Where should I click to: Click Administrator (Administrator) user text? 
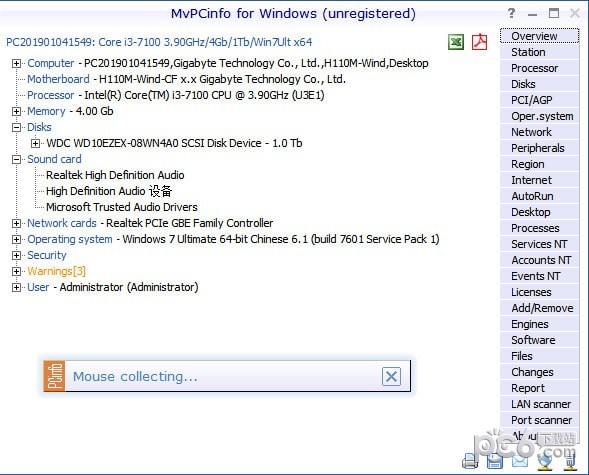point(129,287)
